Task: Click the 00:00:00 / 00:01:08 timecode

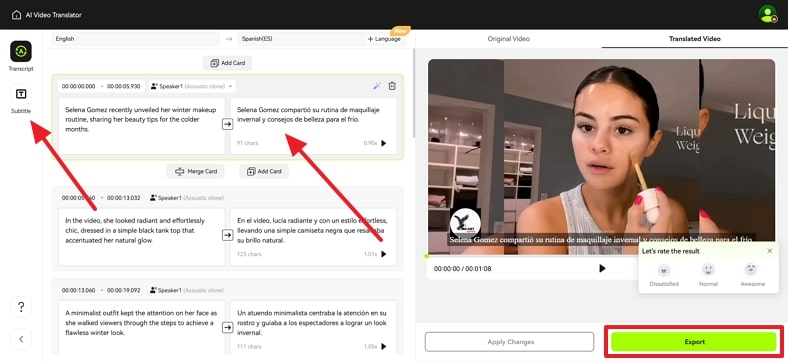Action: 462,268
